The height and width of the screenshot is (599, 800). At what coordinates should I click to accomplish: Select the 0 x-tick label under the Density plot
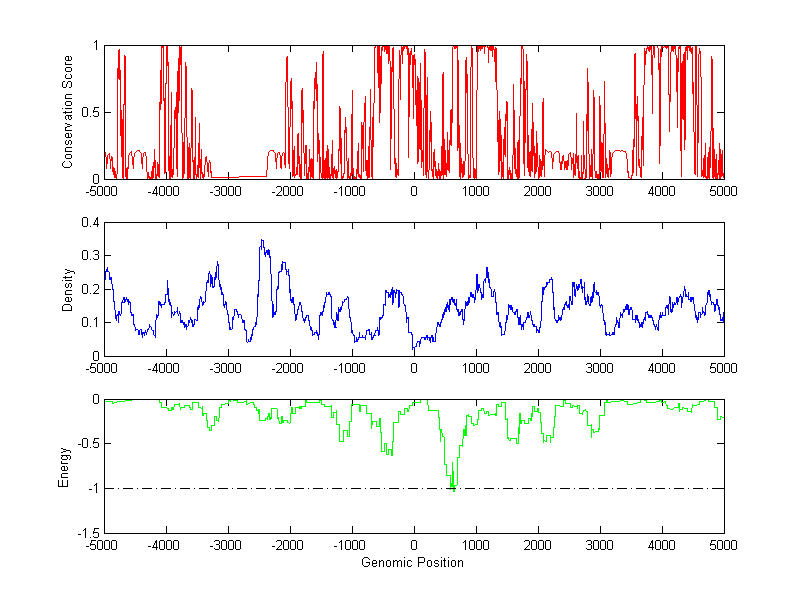[414, 369]
